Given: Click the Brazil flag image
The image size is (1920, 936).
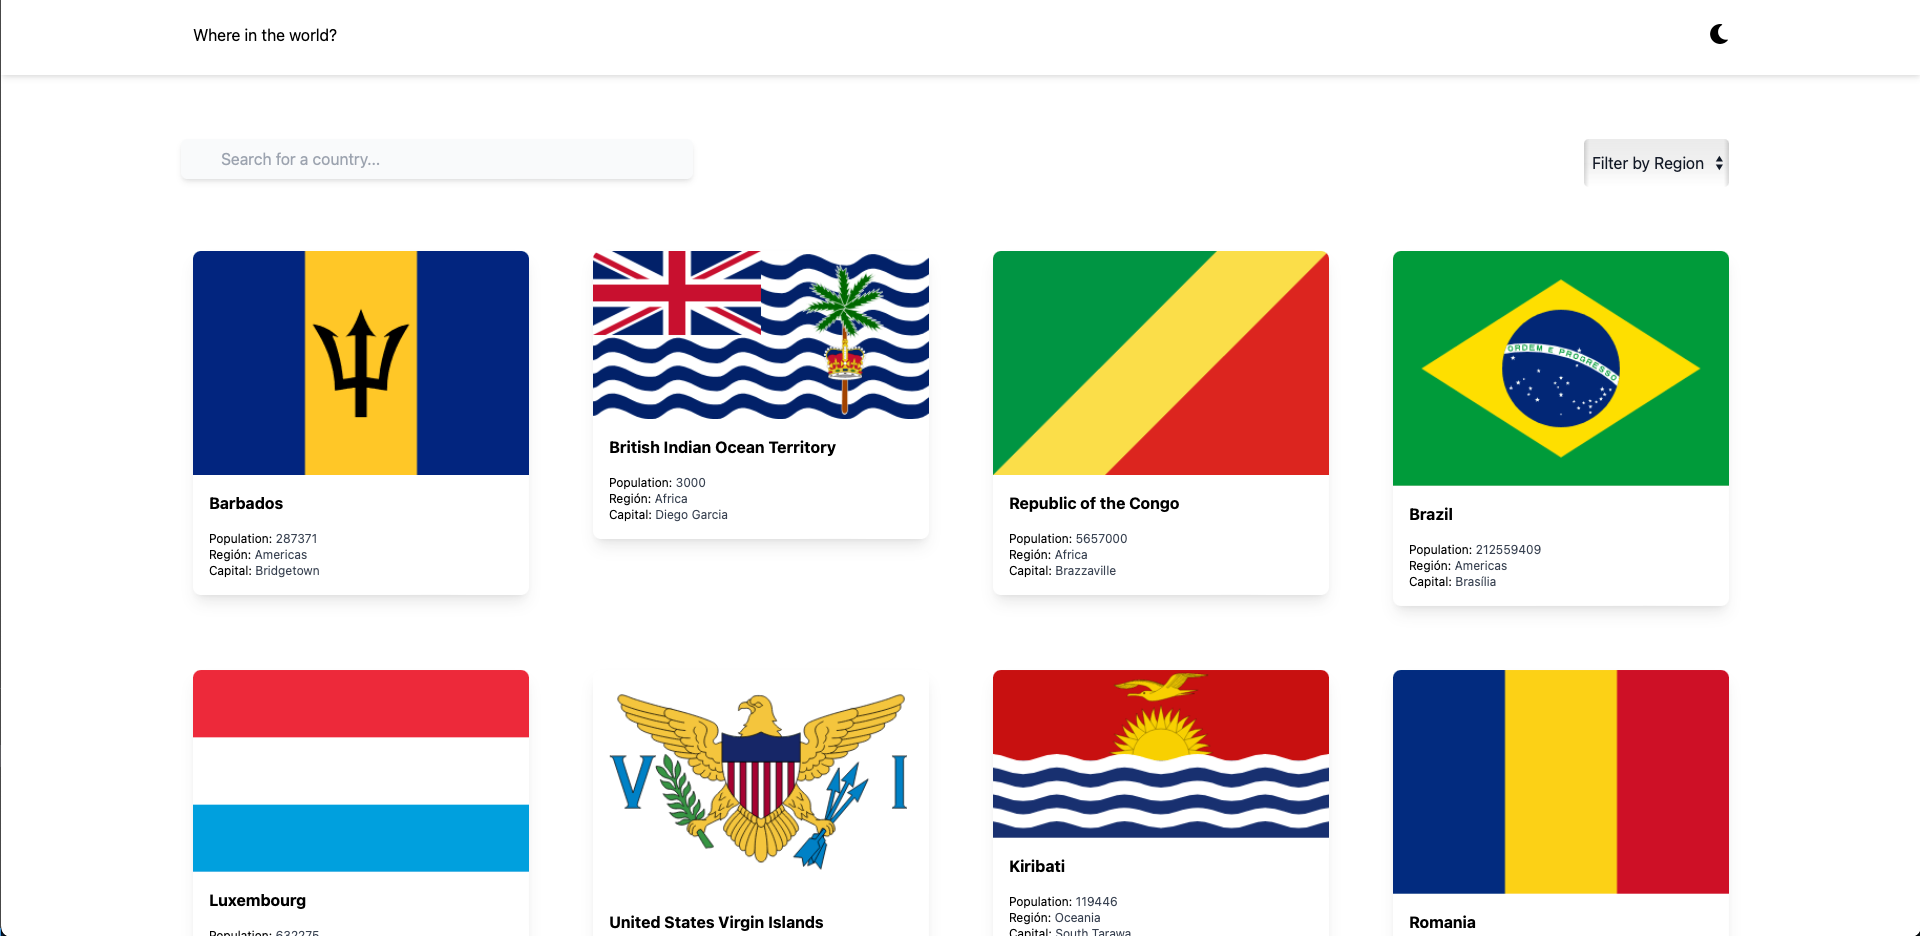Looking at the screenshot, I should (1561, 368).
